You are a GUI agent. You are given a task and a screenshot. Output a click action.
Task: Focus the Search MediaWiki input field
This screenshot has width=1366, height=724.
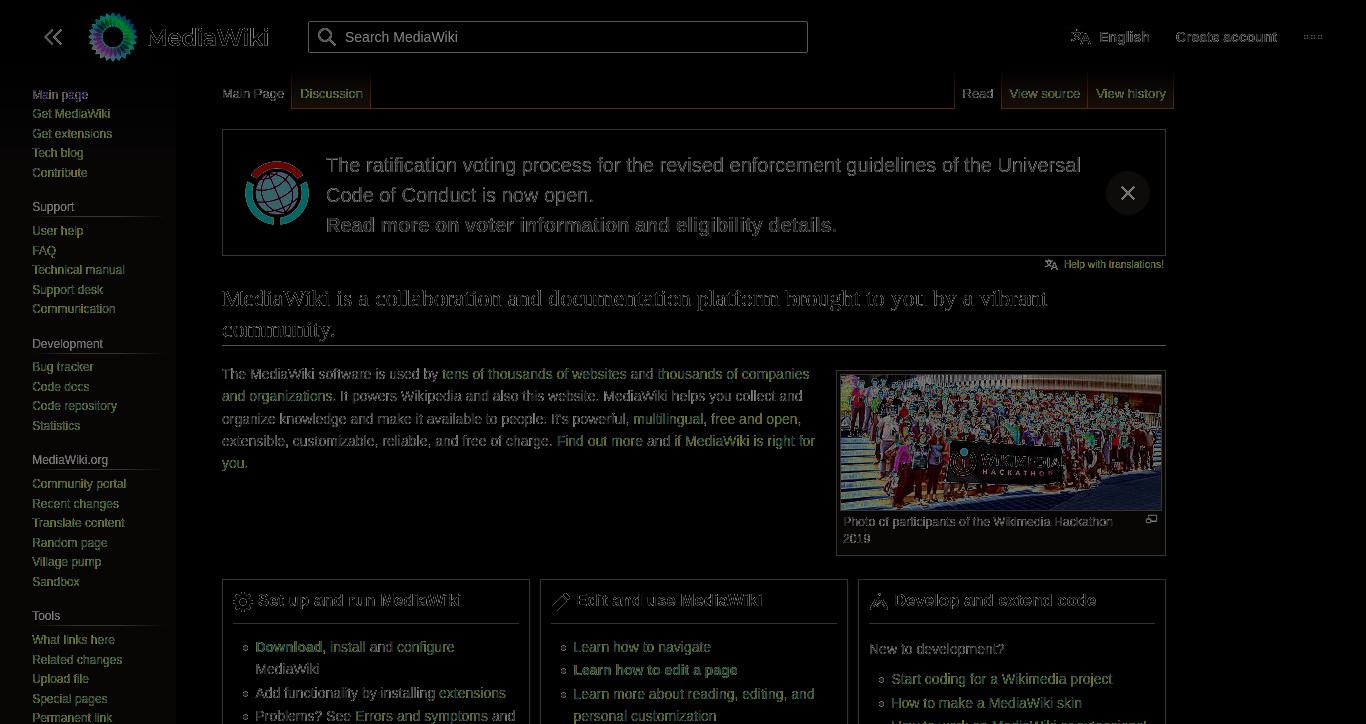[558, 37]
